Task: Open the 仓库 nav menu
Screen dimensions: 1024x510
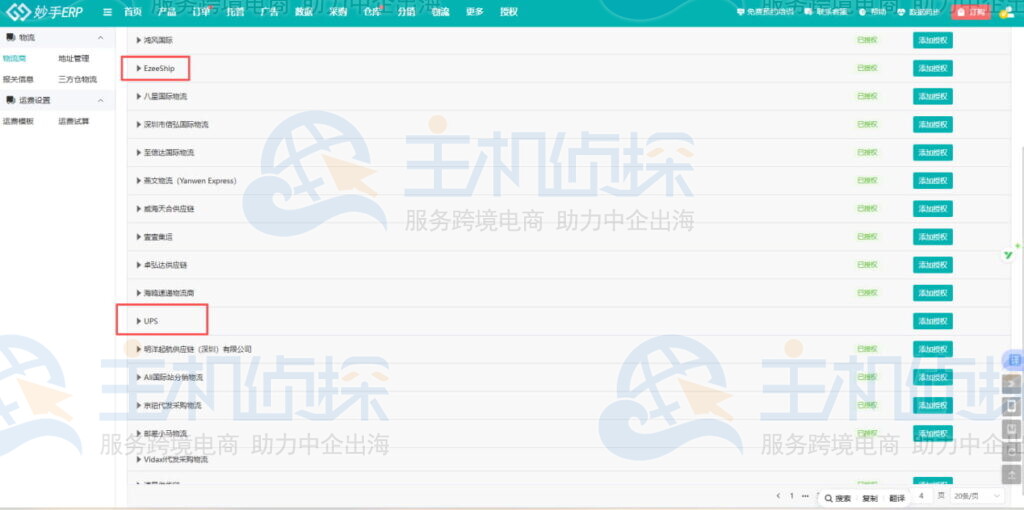Action: tap(372, 12)
